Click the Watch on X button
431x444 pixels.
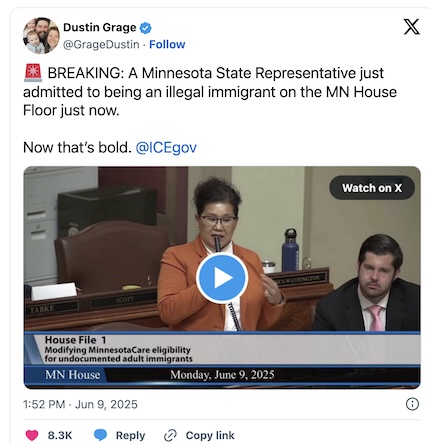372,188
